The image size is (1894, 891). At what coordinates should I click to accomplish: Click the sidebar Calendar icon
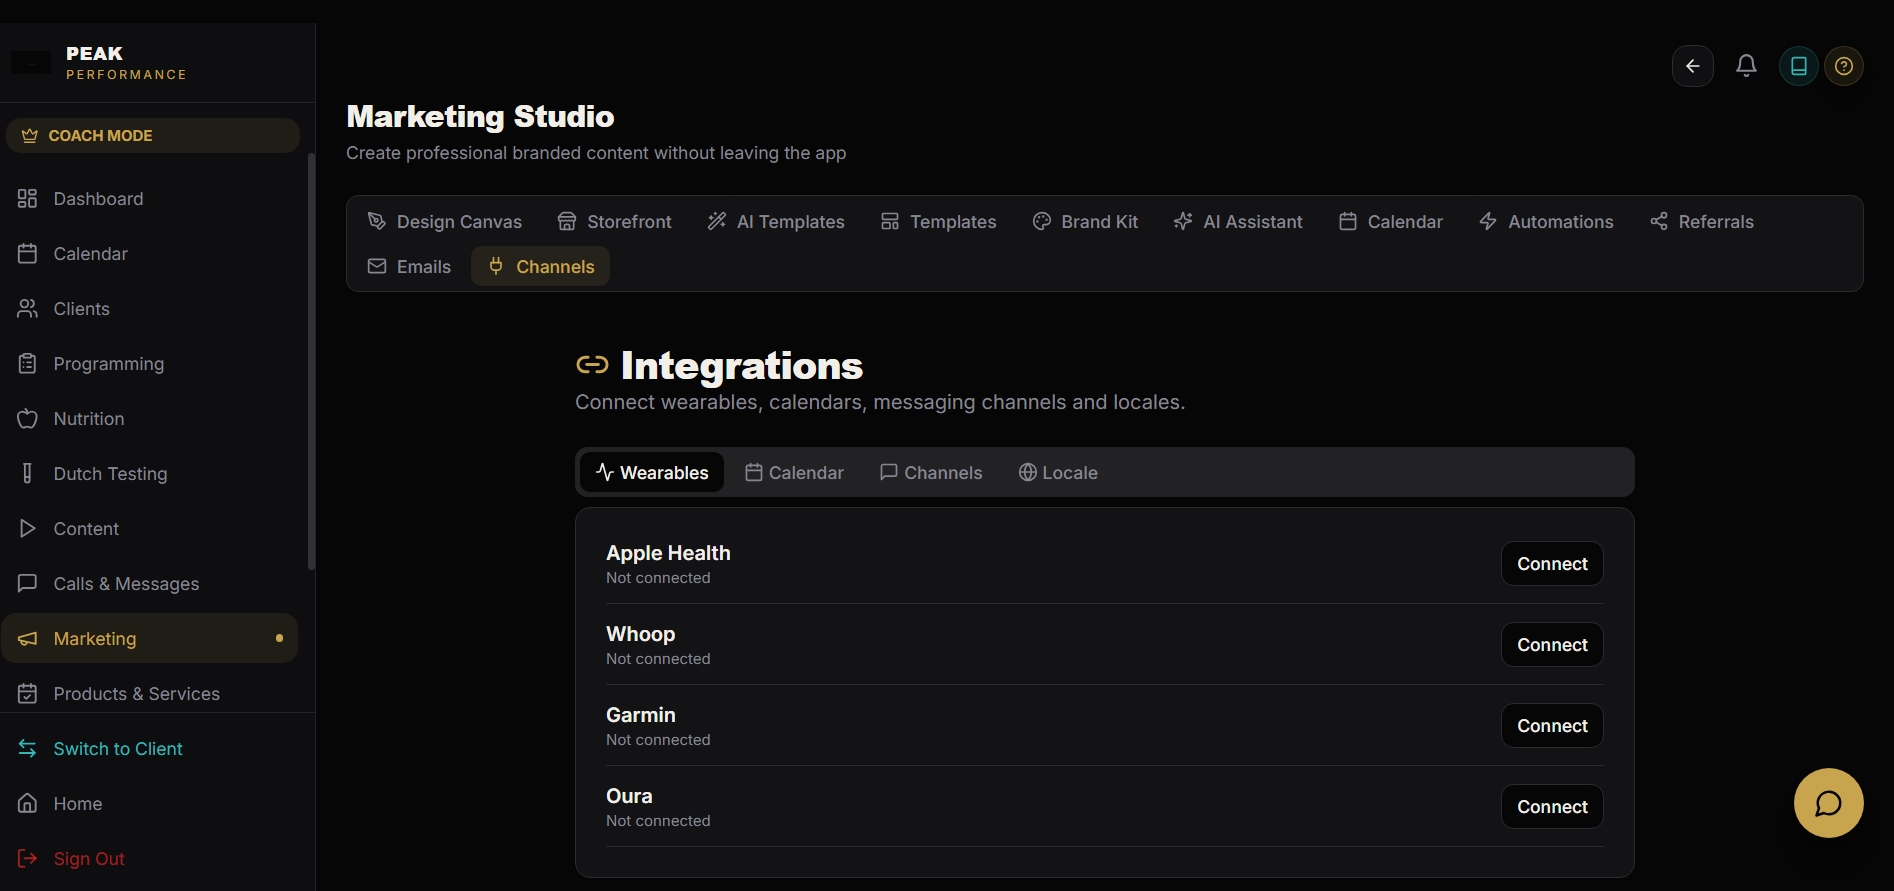pyautogui.click(x=28, y=254)
